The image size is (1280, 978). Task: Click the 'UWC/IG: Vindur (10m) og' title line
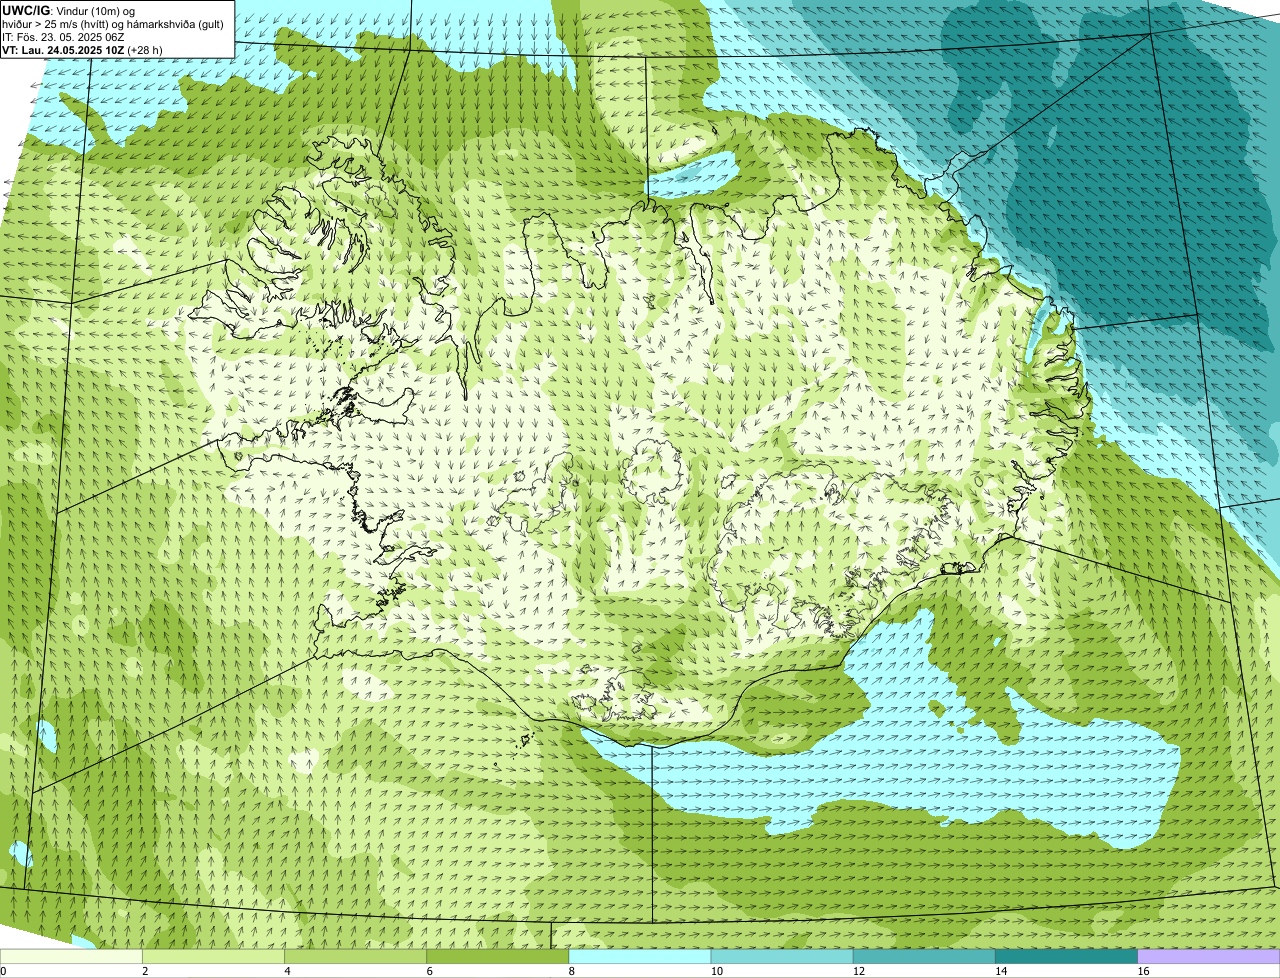68,10
